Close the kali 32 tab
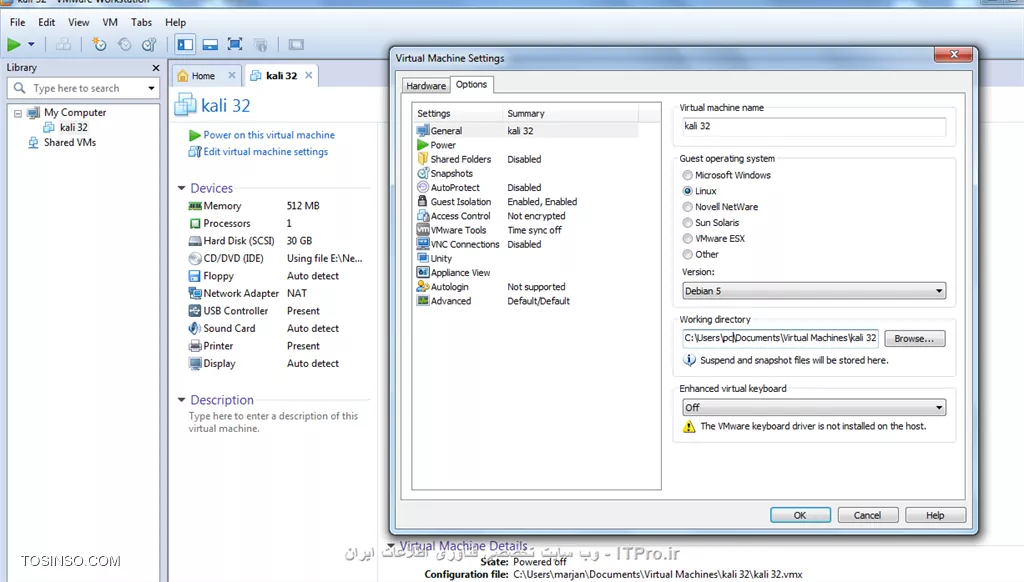The height and width of the screenshot is (582, 1024). [308, 75]
